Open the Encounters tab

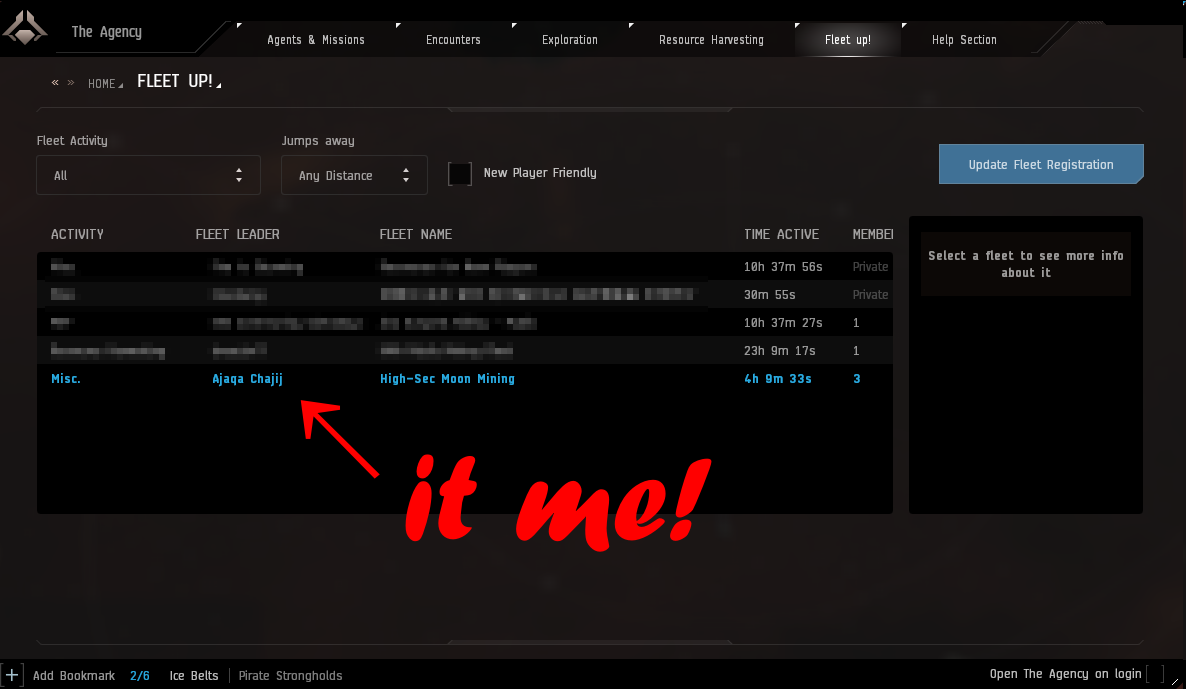coord(453,40)
